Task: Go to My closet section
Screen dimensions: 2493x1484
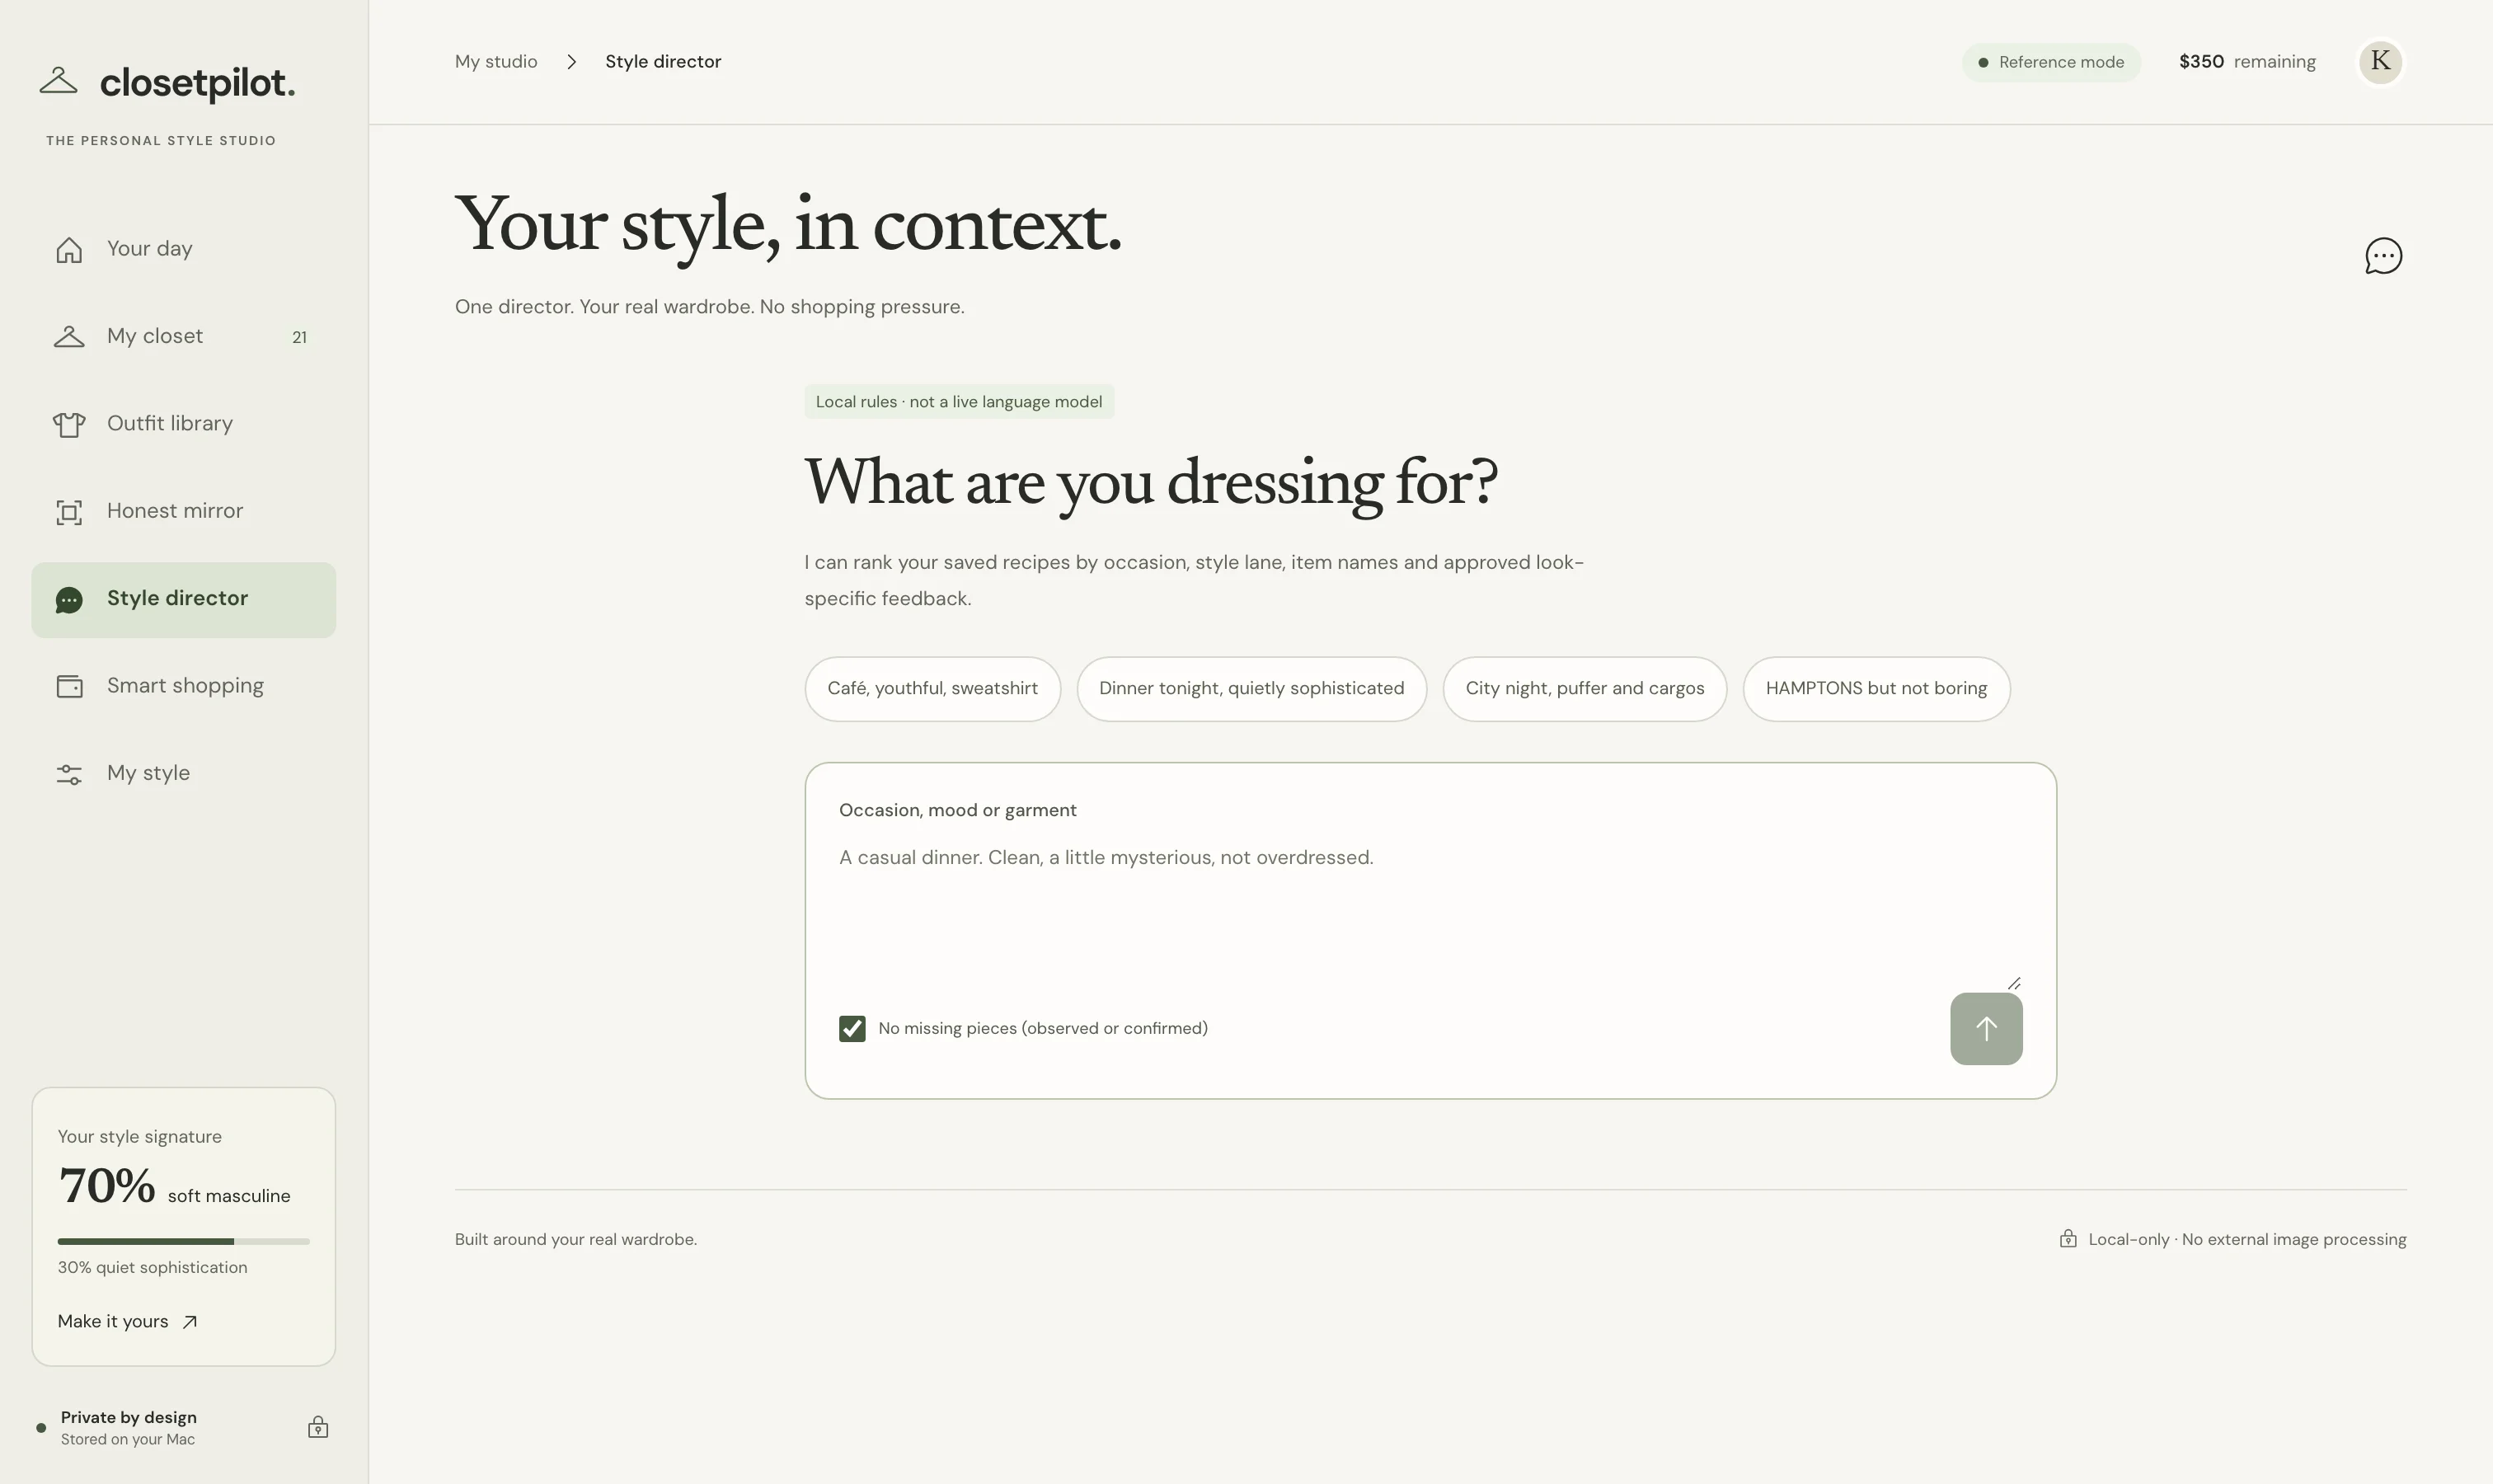Action: [184, 337]
